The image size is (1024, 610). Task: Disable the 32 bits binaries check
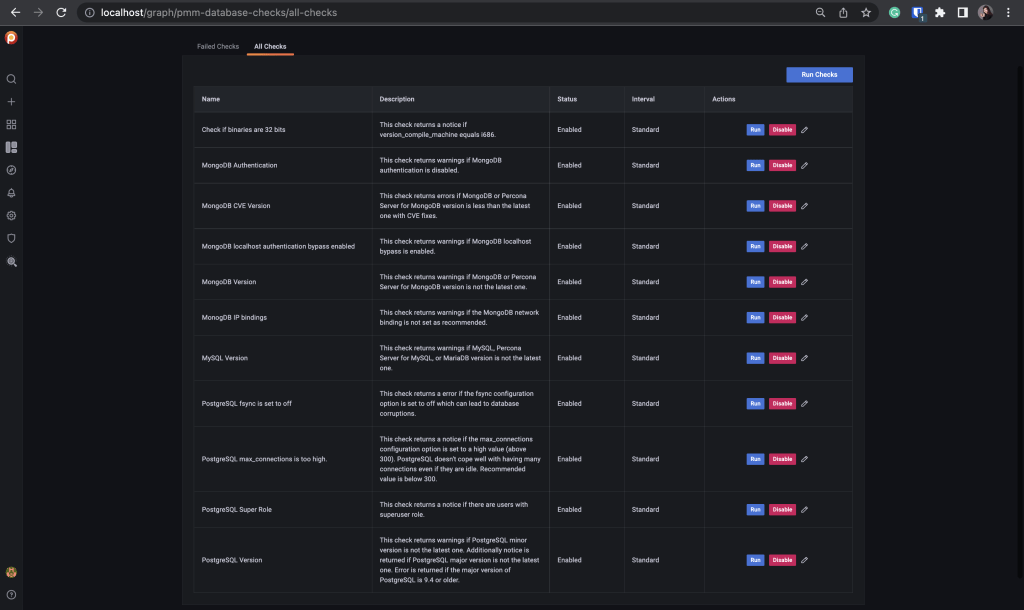pyautogui.click(x=782, y=130)
